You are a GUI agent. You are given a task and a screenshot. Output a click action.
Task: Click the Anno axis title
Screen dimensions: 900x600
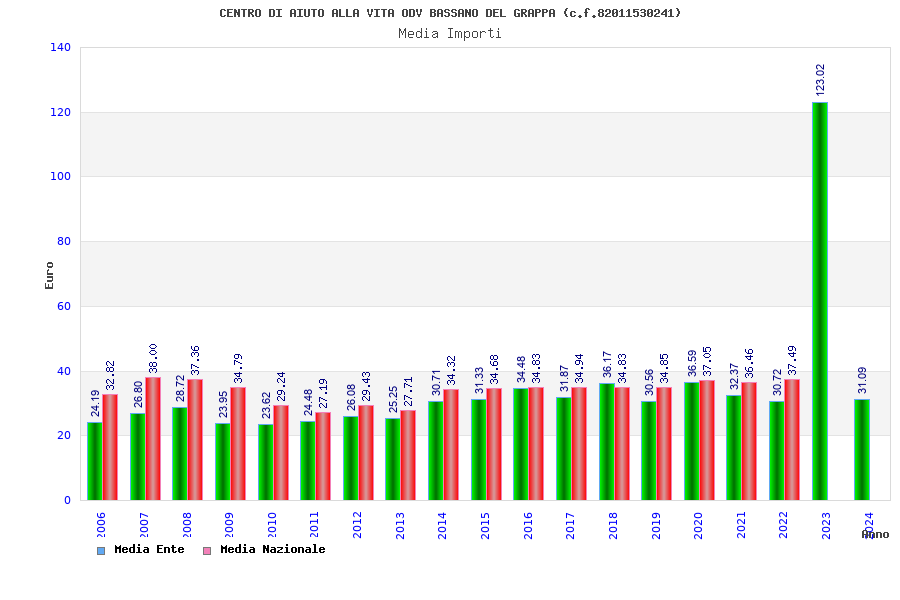875,535
